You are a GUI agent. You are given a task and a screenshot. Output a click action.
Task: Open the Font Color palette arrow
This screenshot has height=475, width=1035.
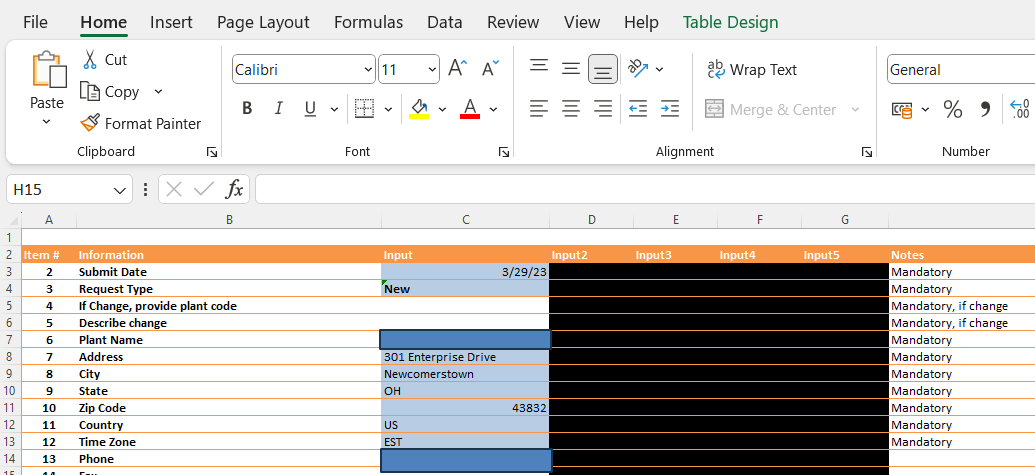(x=493, y=110)
